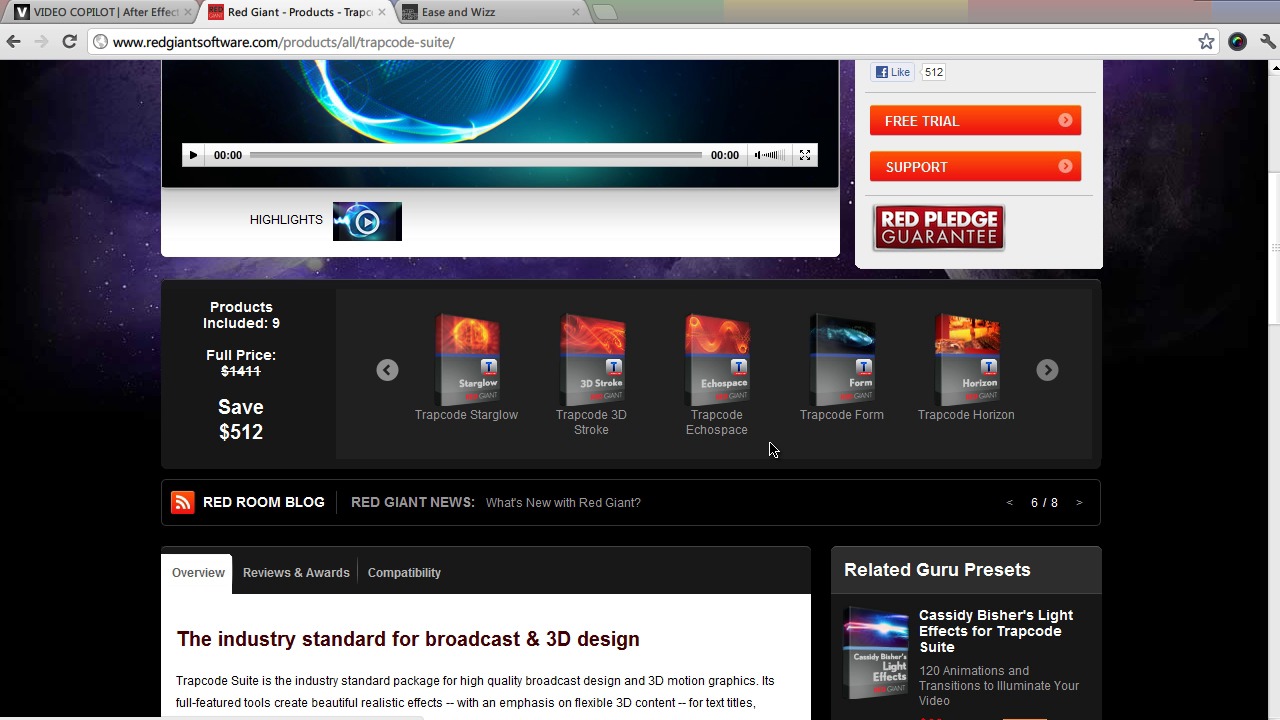This screenshot has width=1280, height=720.
Task: Seek along the video progress bar
Action: coord(476,155)
